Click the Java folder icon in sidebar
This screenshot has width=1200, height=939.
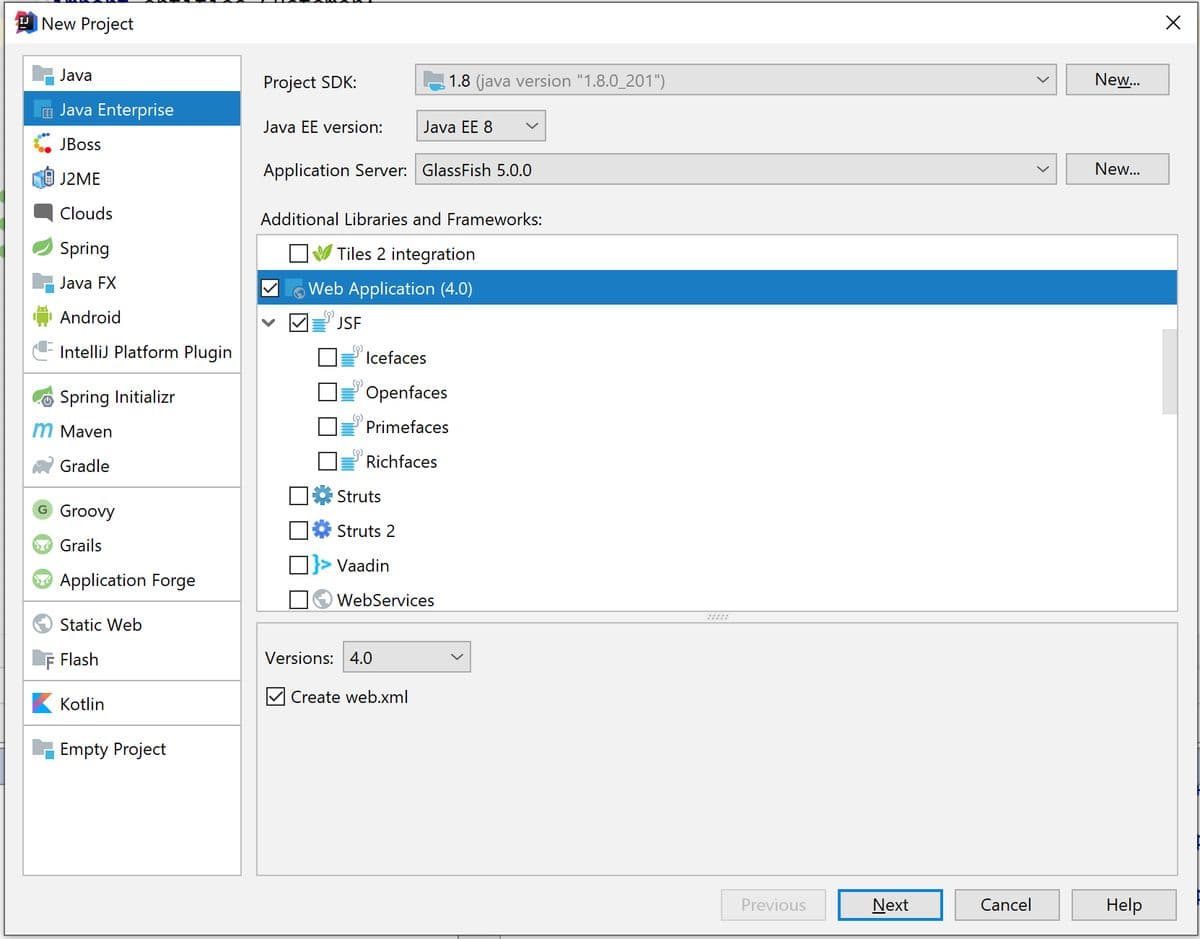point(42,75)
